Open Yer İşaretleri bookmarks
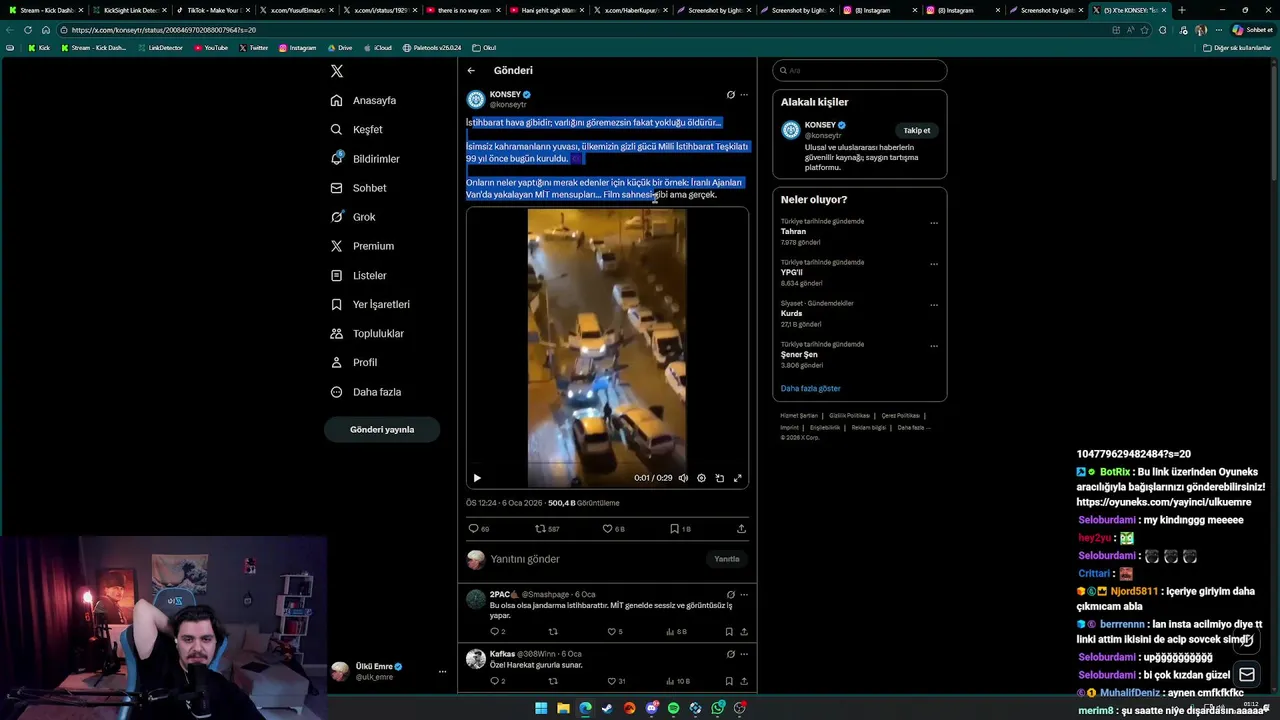1280x720 pixels. [370, 304]
